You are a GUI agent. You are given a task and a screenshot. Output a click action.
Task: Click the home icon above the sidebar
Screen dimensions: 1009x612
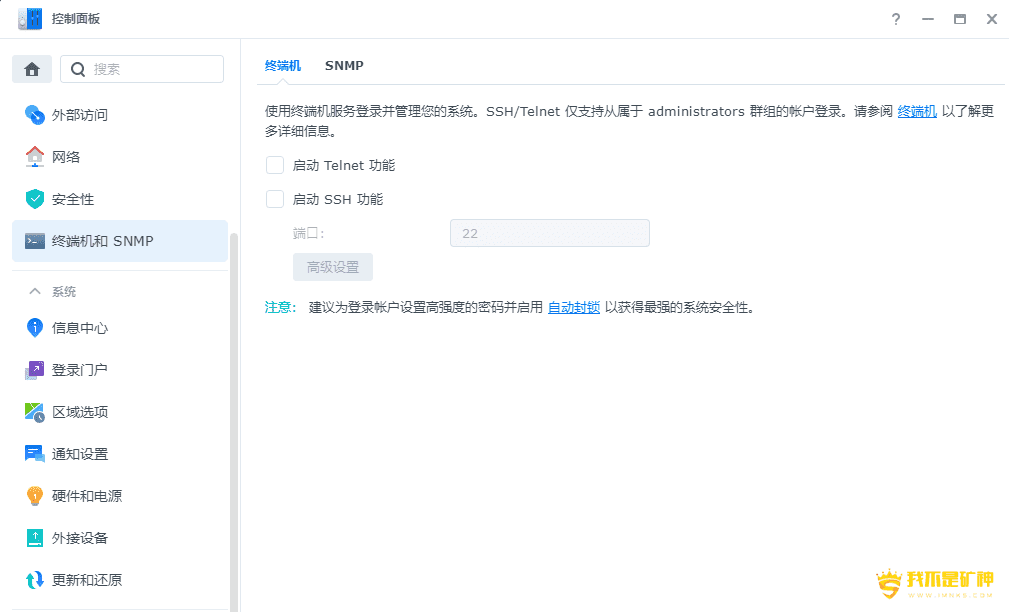[31, 68]
